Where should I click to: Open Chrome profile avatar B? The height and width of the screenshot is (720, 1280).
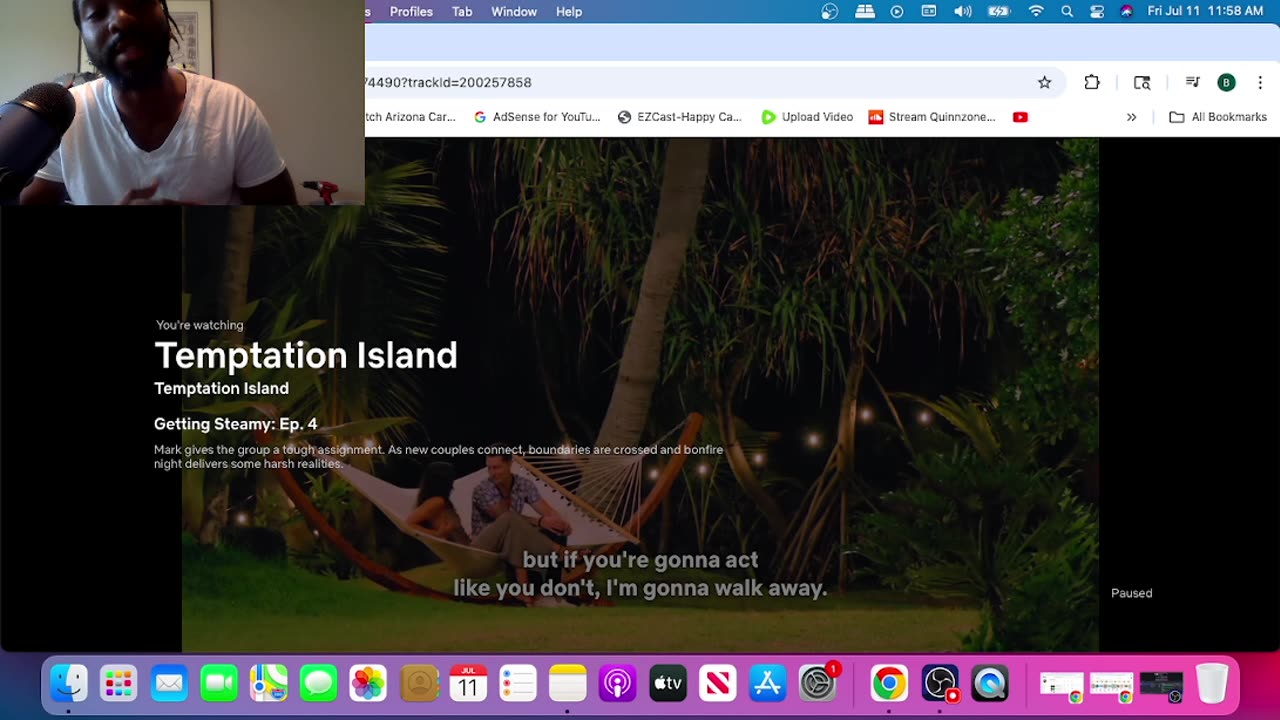click(x=1226, y=83)
